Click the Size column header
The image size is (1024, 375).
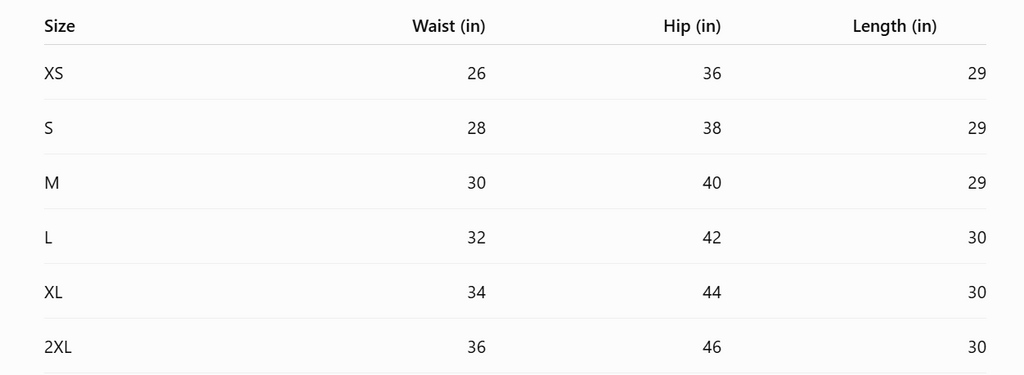click(x=59, y=26)
